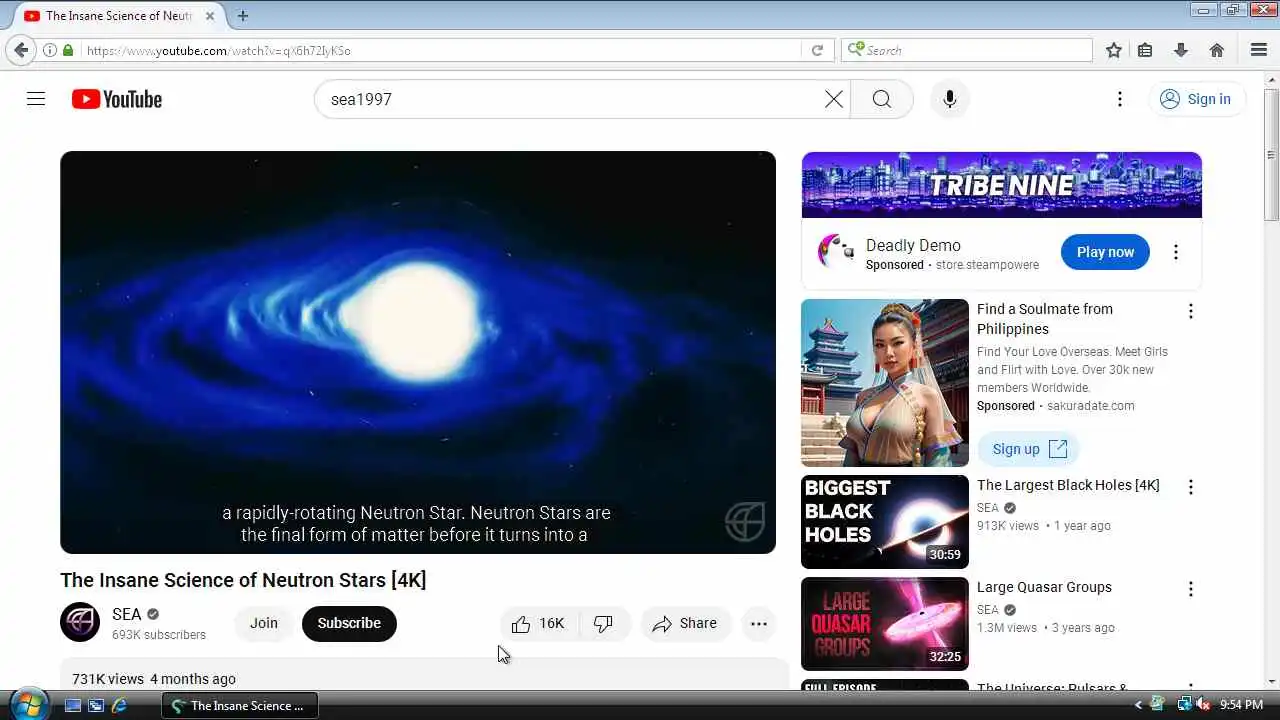Open volume icon in system tray
The height and width of the screenshot is (720, 1280).
point(1203,705)
